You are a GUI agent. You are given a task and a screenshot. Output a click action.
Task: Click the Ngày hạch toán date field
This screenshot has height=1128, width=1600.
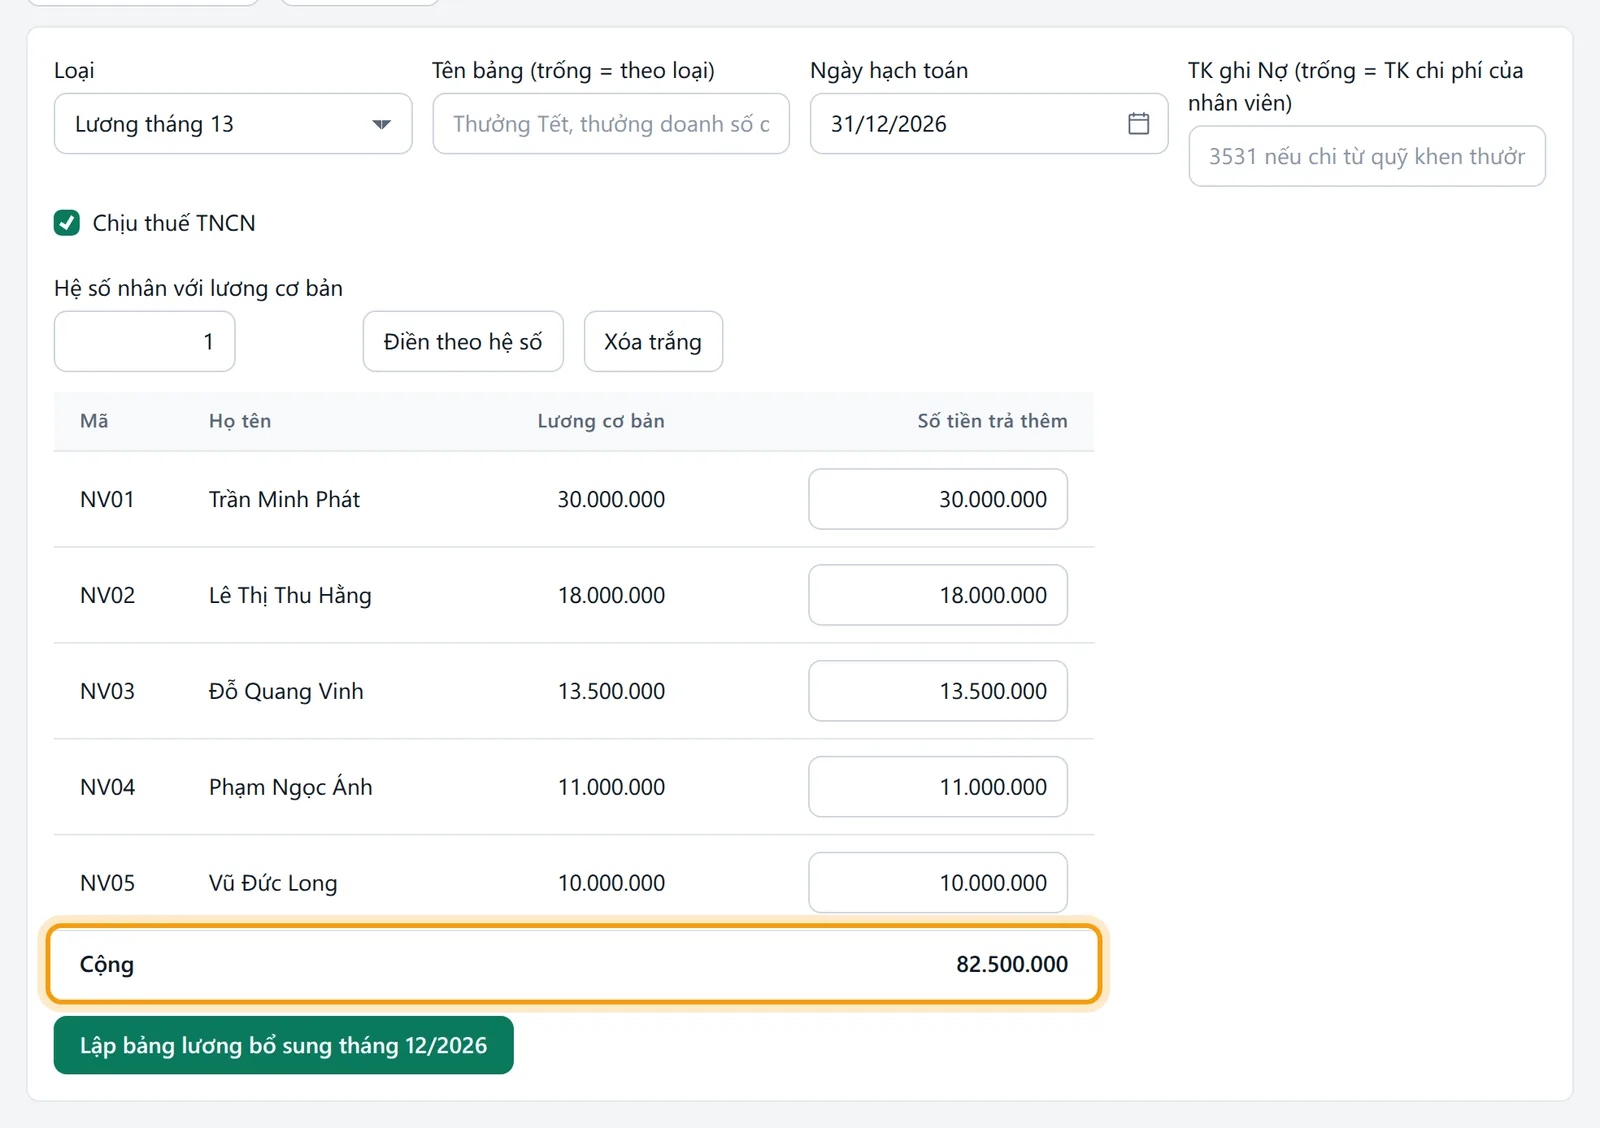coord(989,124)
